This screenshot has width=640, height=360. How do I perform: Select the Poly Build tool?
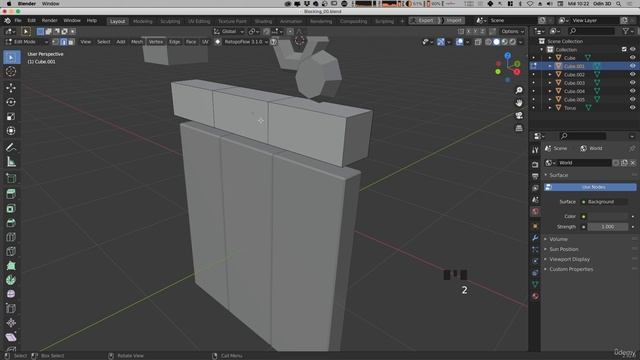pyautogui.click(x=11, y=266)
